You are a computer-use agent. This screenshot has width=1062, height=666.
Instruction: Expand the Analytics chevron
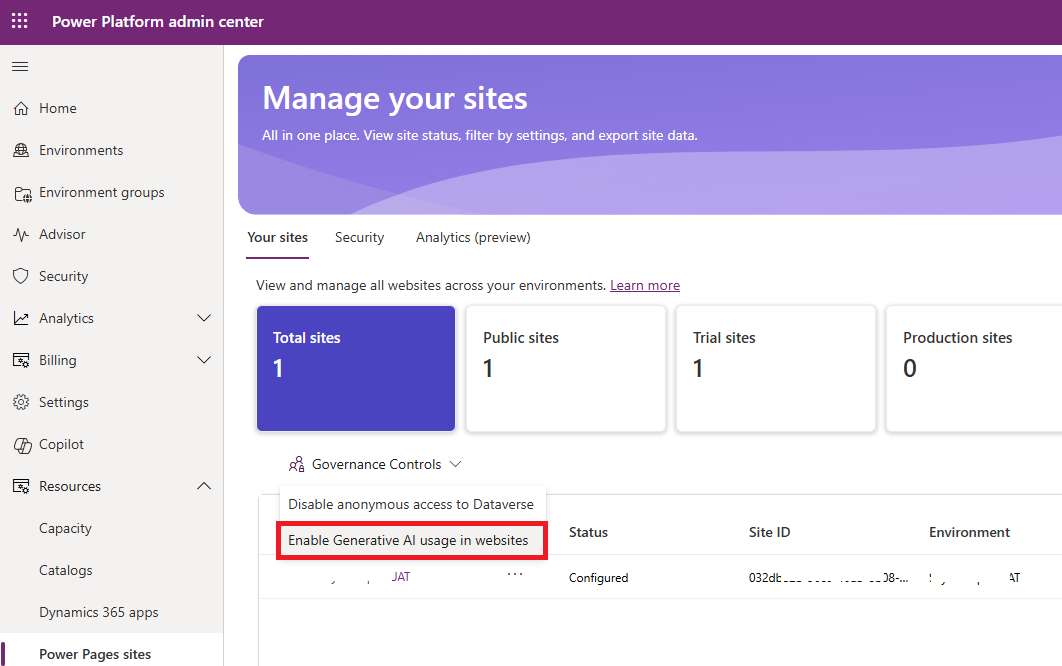[x=204, y=318]
